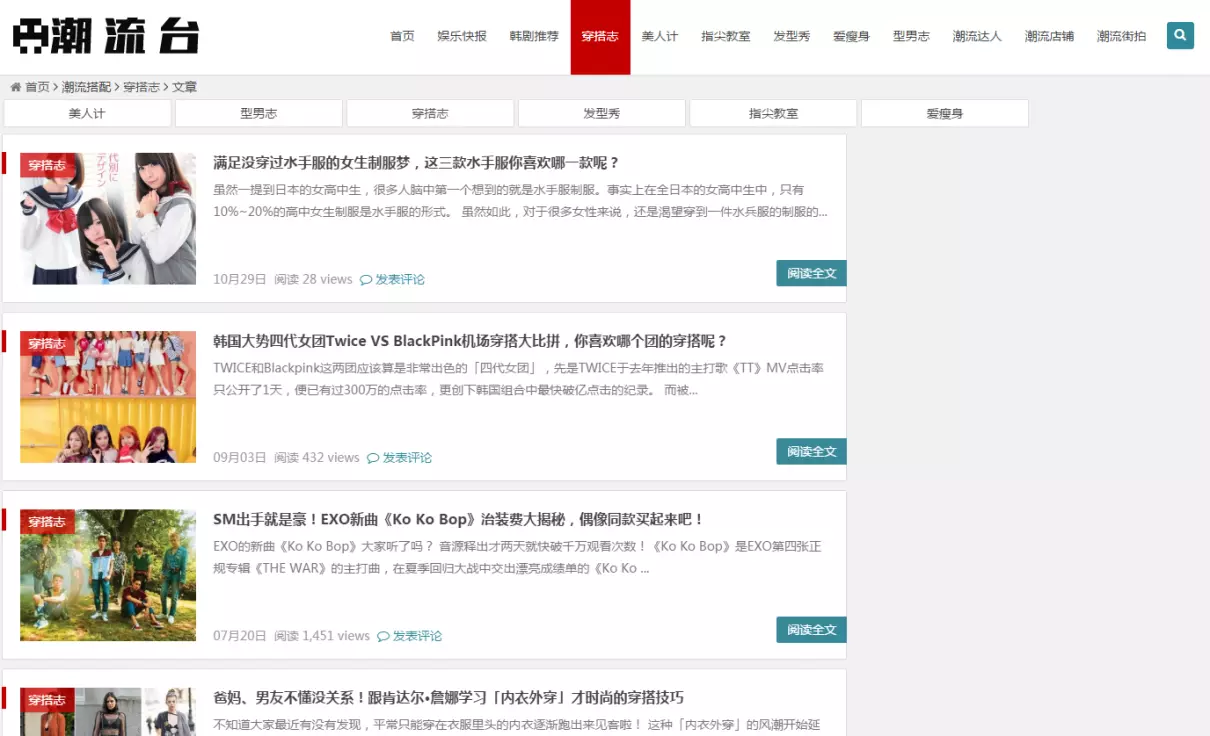The image size is (1210, 736).
Task: Click the 文章 breadcrumb text
Action: tap(185, 87)
